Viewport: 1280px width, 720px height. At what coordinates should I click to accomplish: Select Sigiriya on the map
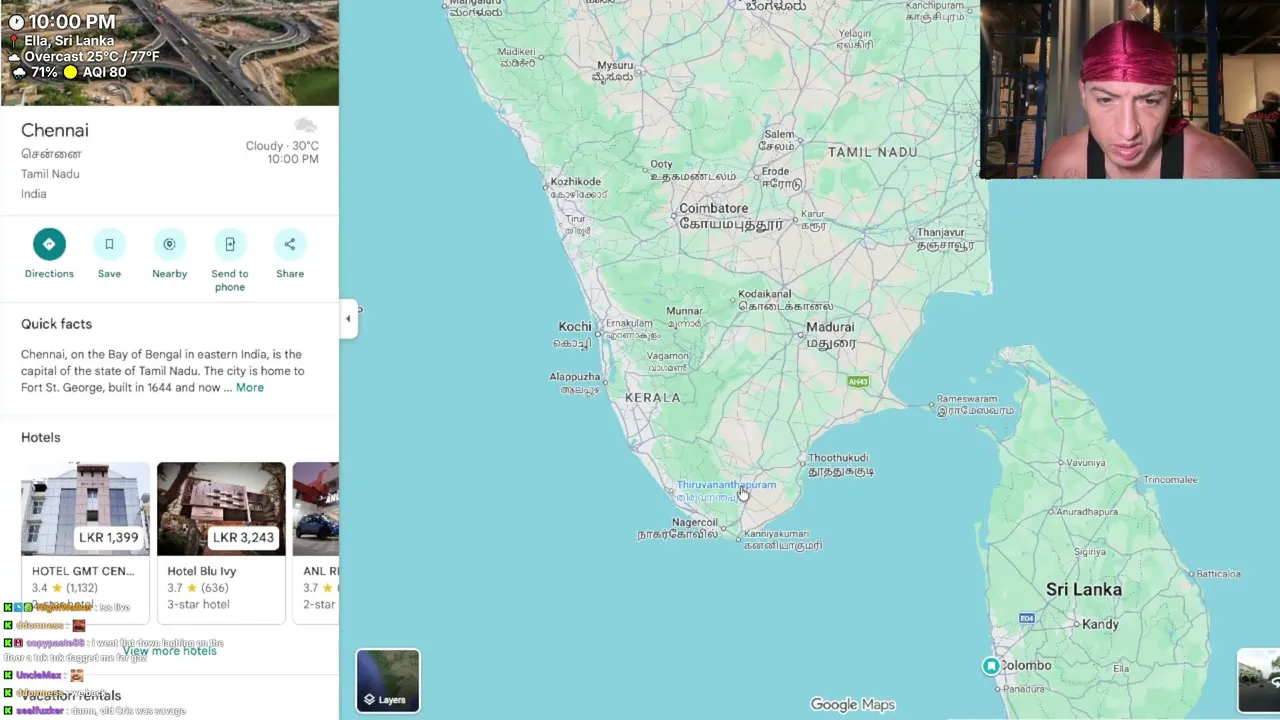(1090, 552)
